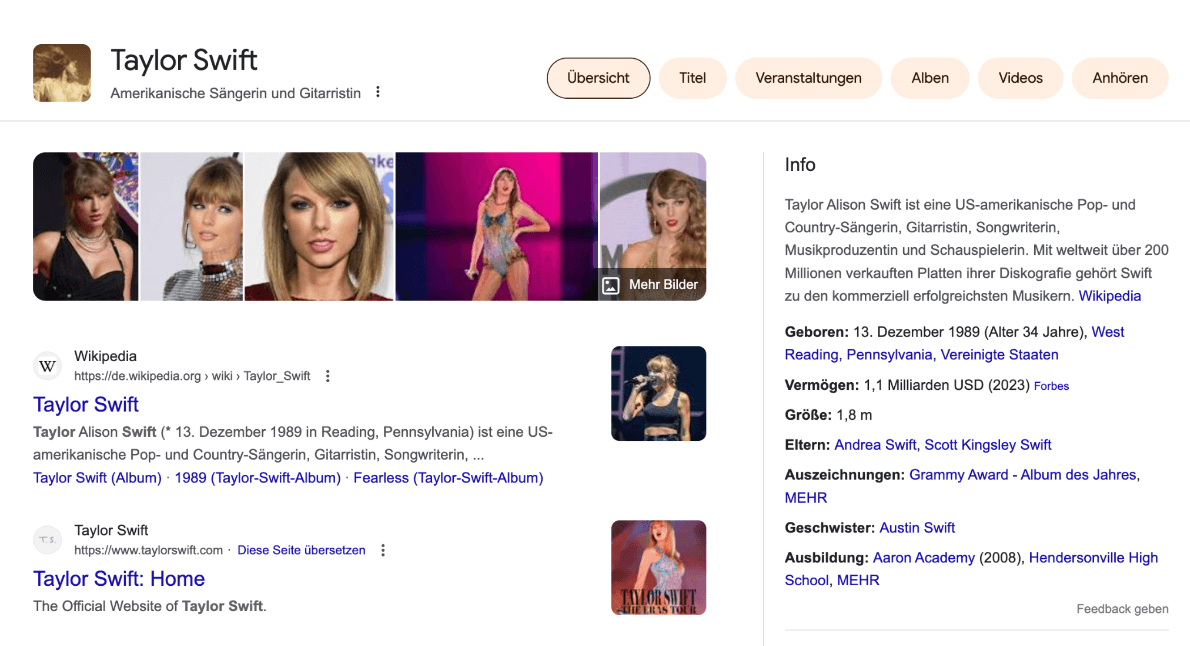Click the de.wikipedia.org URL breadcrumb

tap(192, 376)
